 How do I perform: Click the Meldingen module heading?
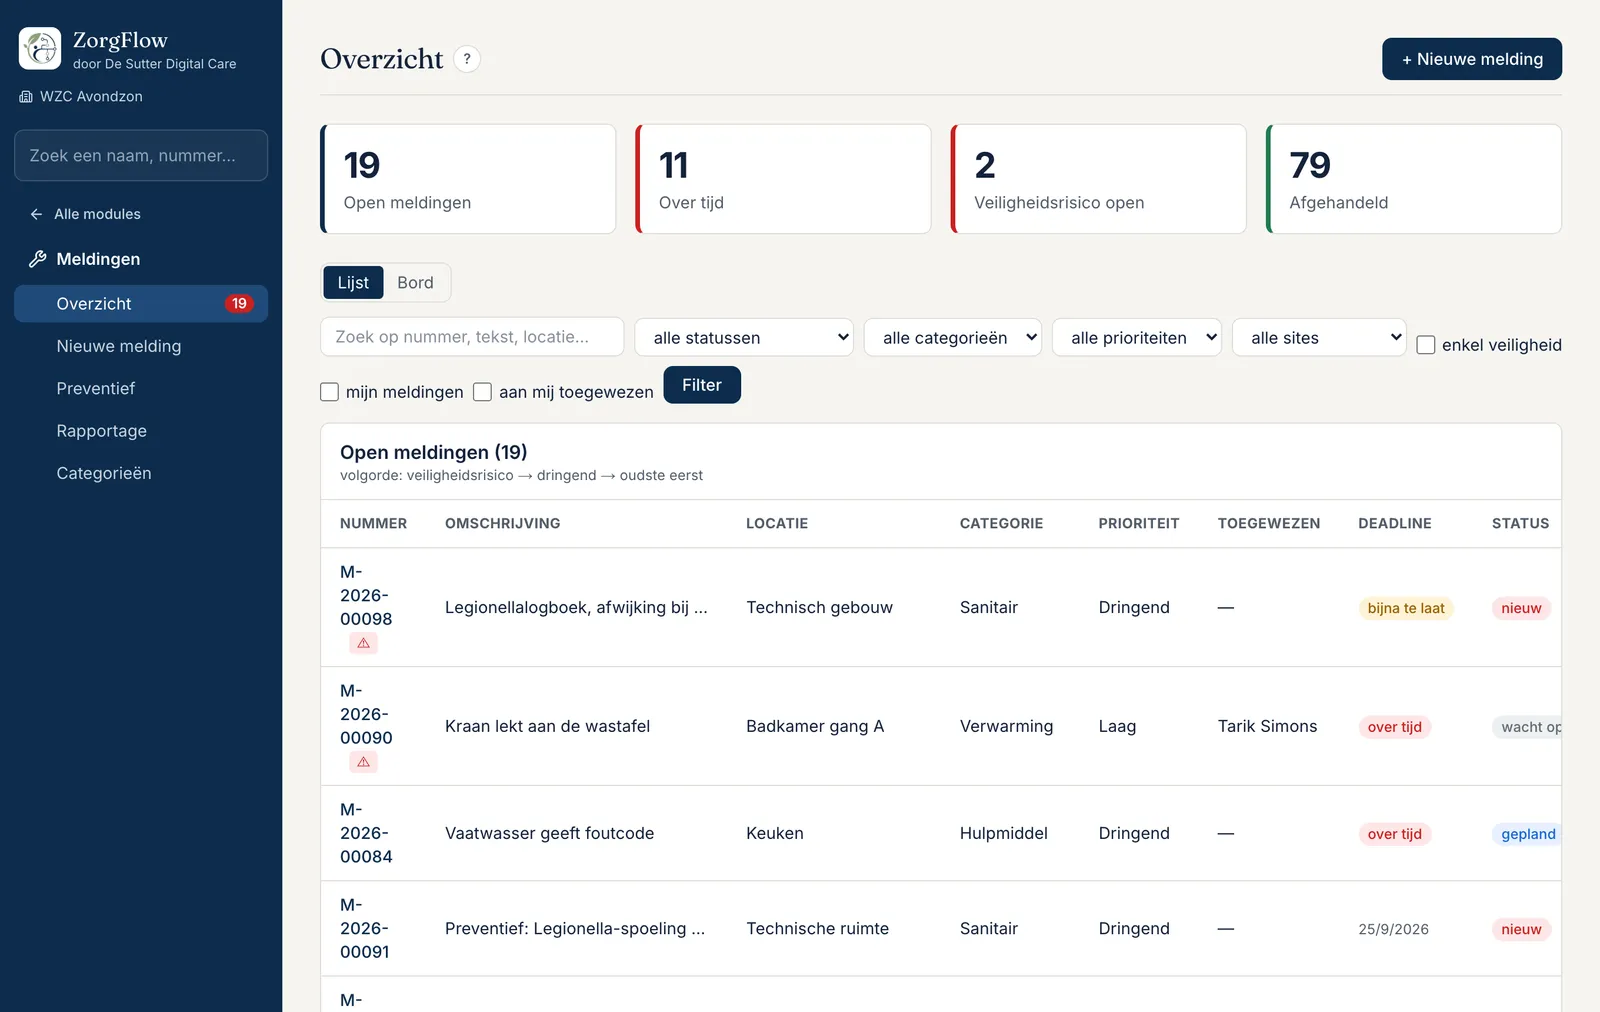(x=98, y=259)
